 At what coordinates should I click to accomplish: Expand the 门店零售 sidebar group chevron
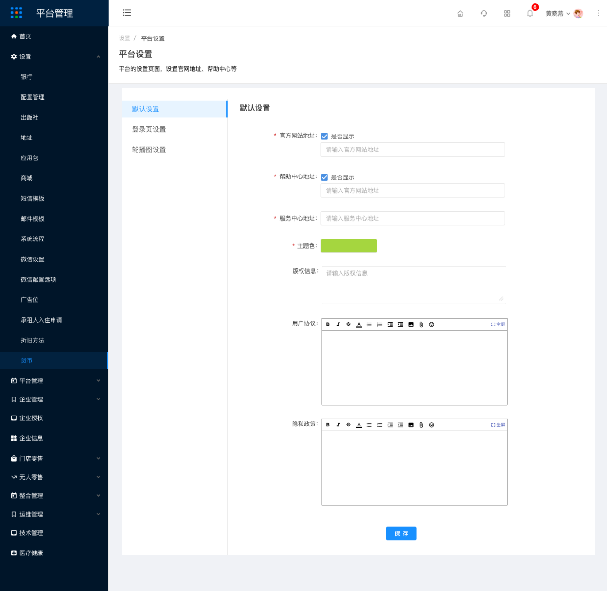pos(98,458)
